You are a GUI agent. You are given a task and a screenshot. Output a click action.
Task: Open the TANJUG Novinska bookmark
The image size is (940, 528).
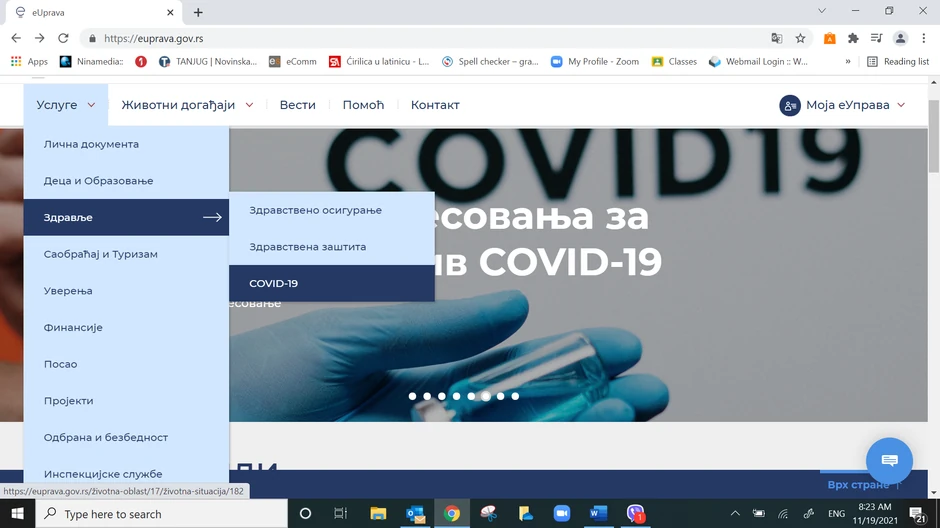(208, 62)
